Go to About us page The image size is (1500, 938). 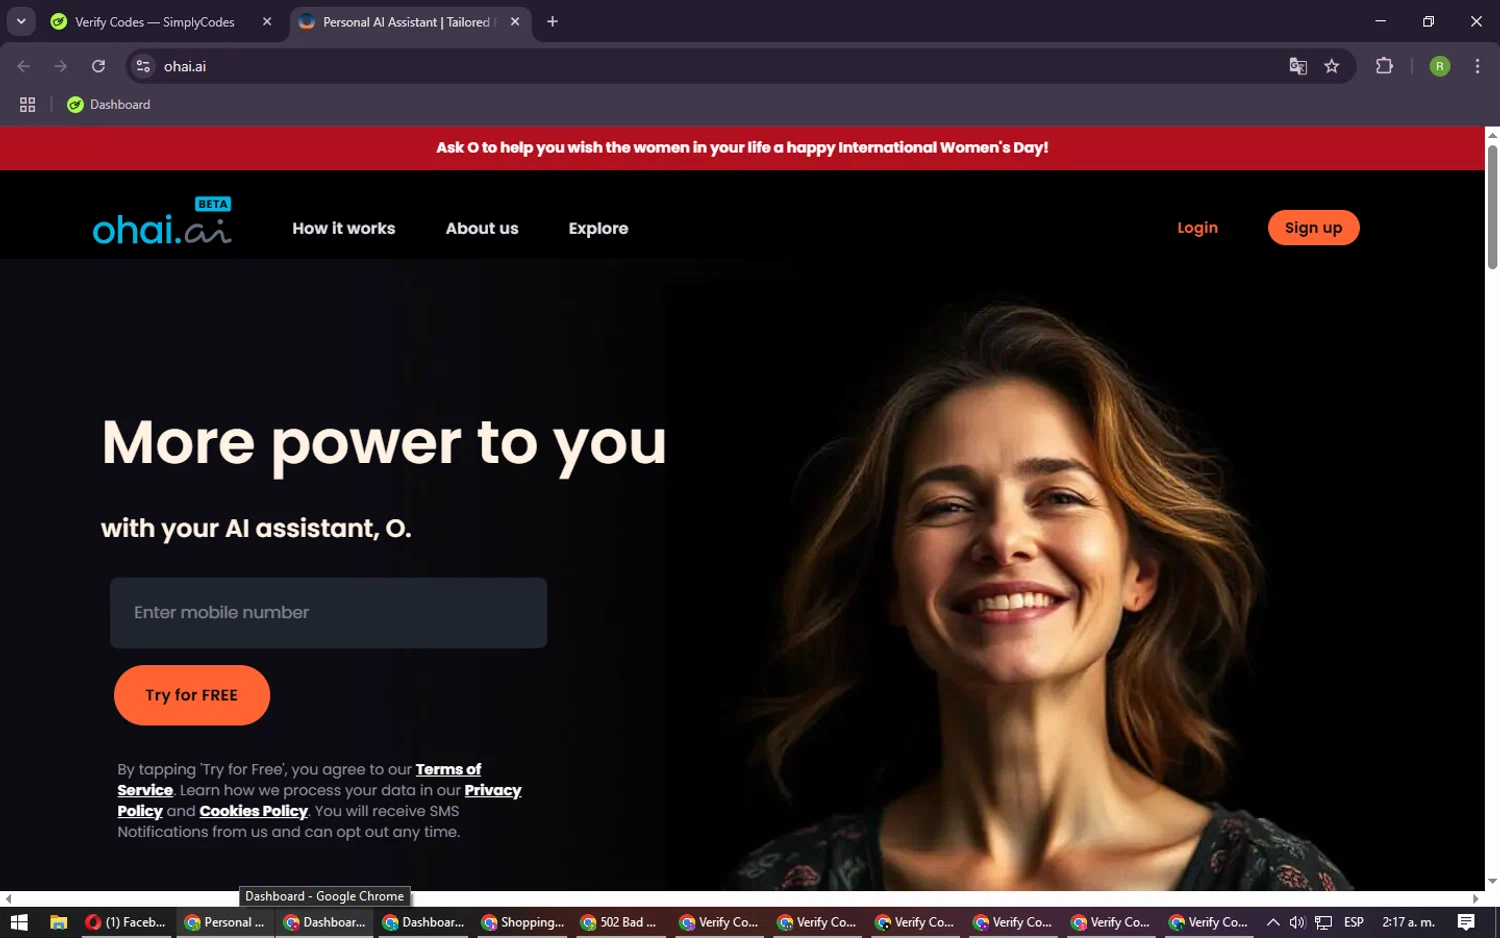tap(482, 228)
